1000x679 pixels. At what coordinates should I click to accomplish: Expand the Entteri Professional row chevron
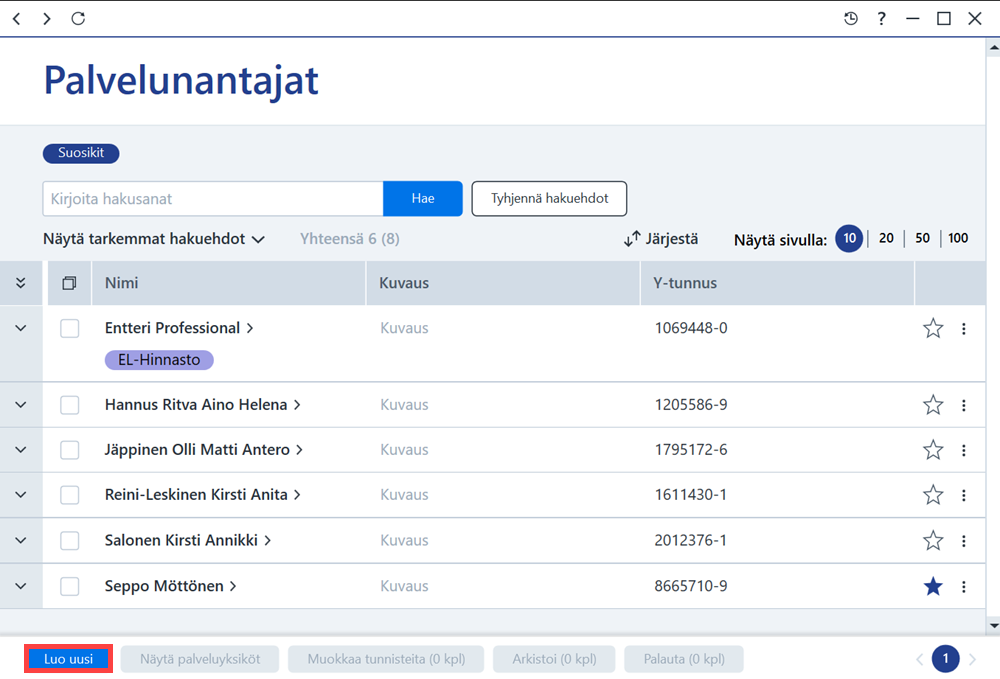(20, 328)
